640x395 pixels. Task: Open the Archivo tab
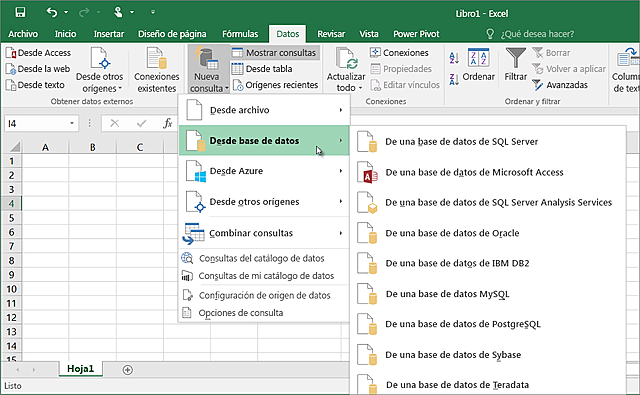[23, 34]
